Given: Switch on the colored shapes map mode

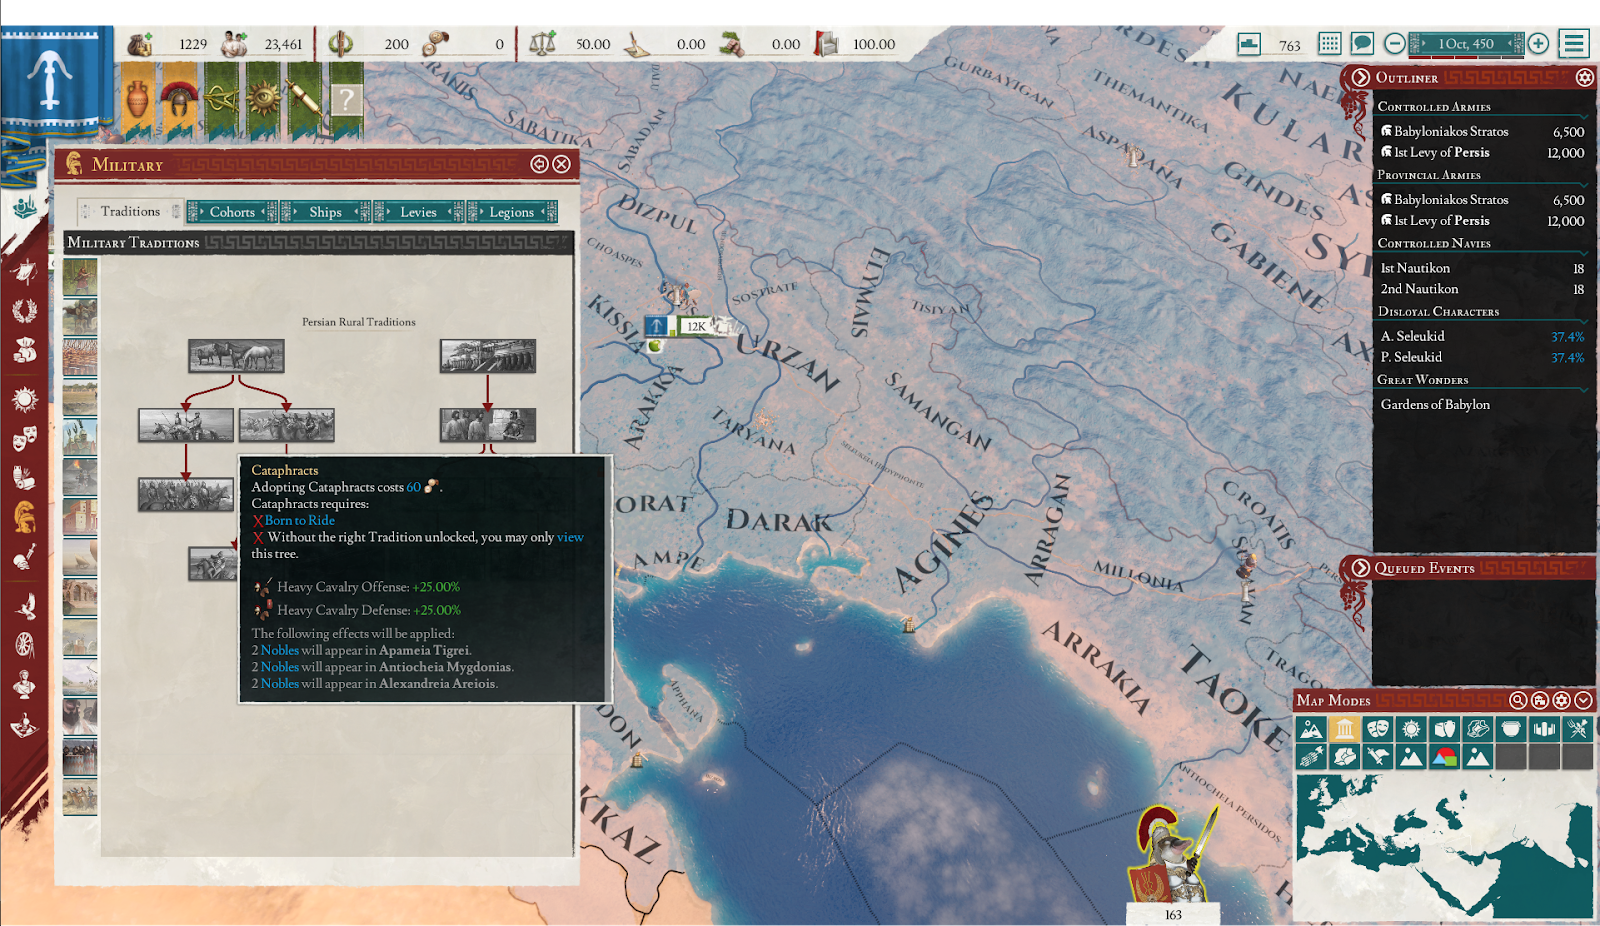Looking at the screenshot, I should pos(1444,757).
